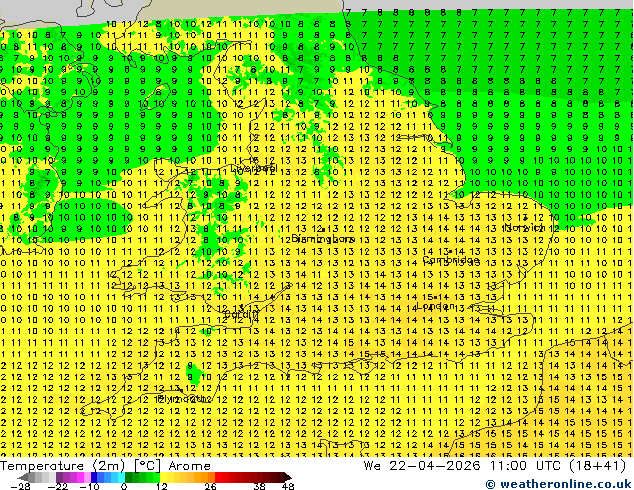Click the legend value '12'

point(162,486)
